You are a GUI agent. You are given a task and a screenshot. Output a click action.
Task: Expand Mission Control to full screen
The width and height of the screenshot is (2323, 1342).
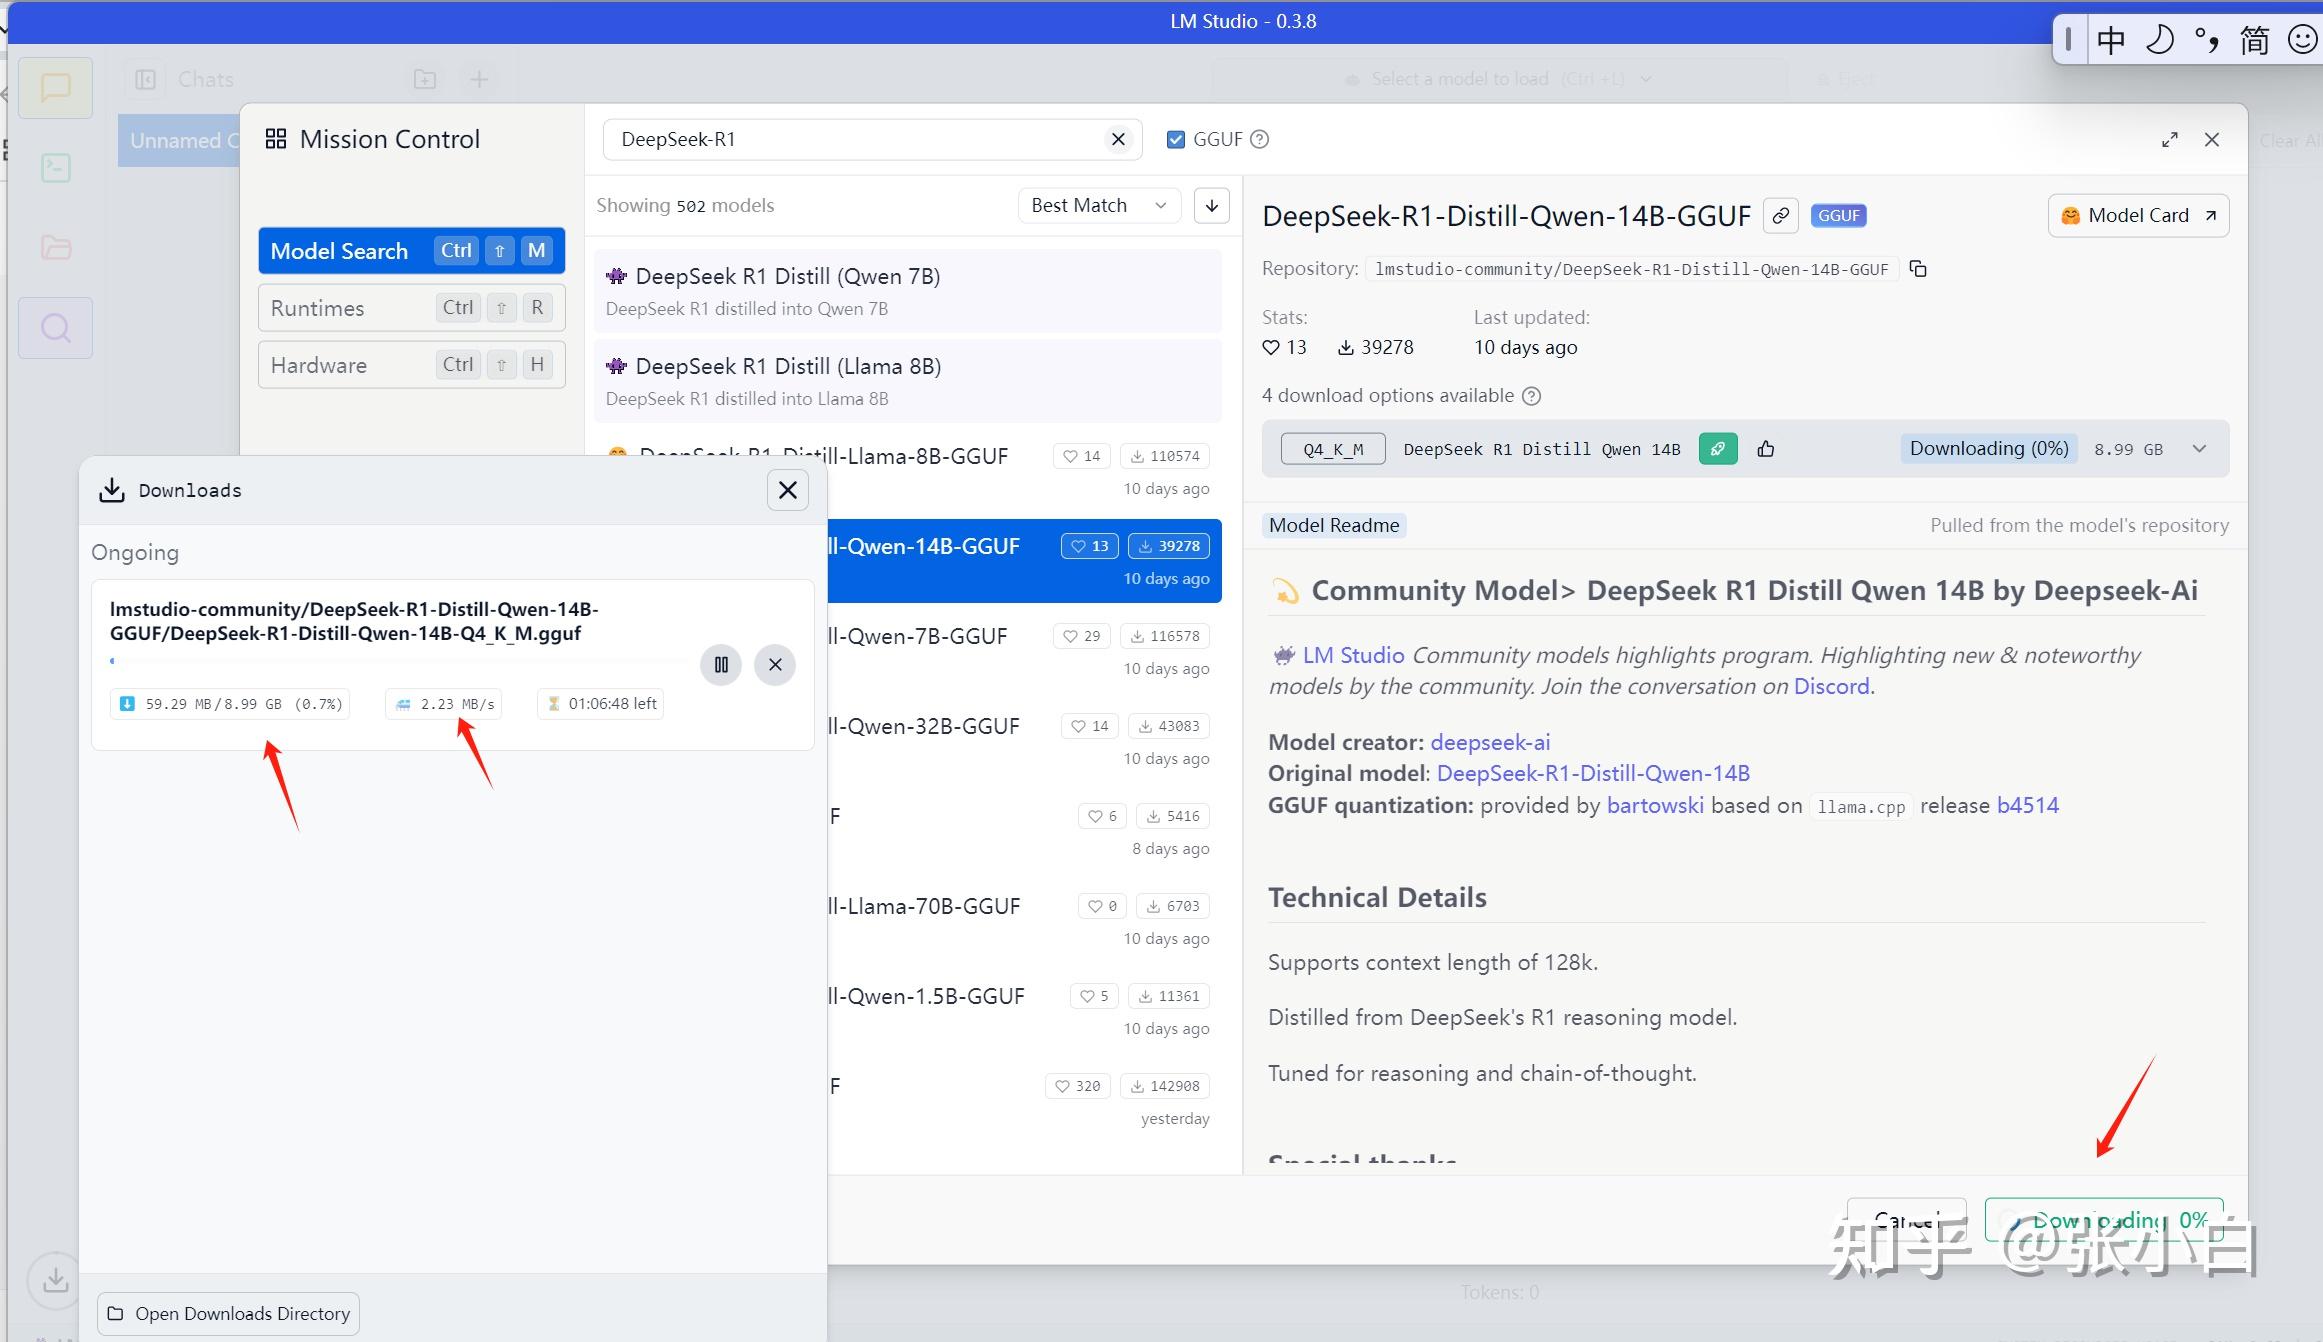tap(2169, 140)
